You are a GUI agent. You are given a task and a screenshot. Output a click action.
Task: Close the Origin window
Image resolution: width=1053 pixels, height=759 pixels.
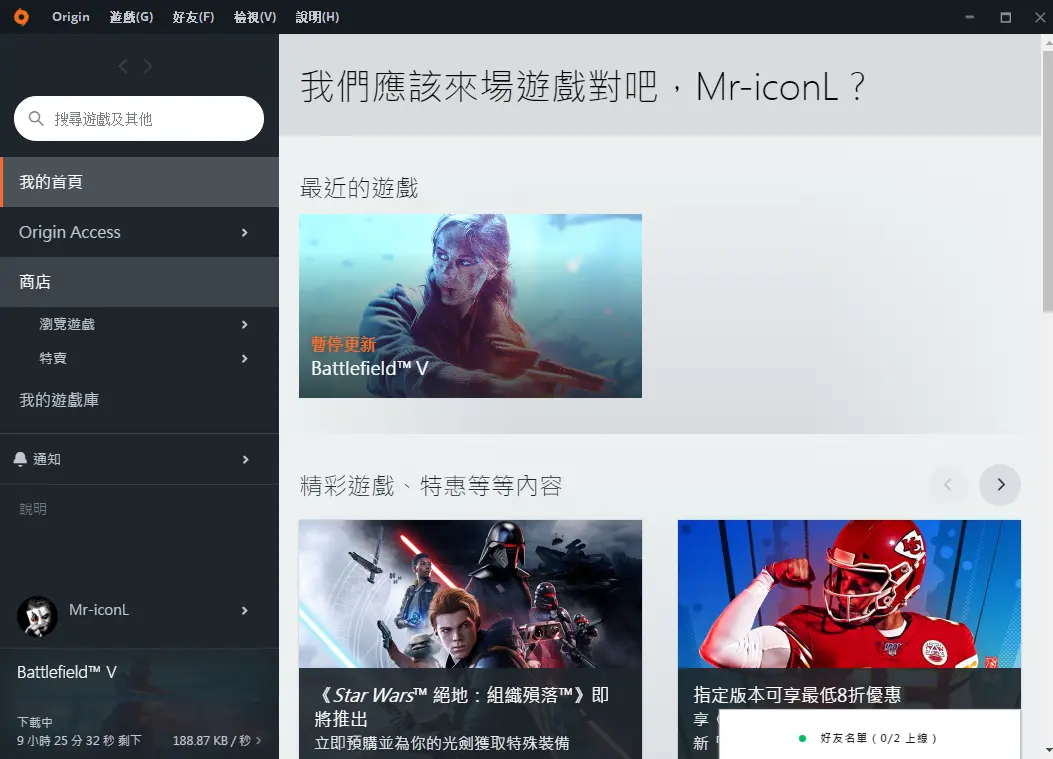(x=1040, y=17)
